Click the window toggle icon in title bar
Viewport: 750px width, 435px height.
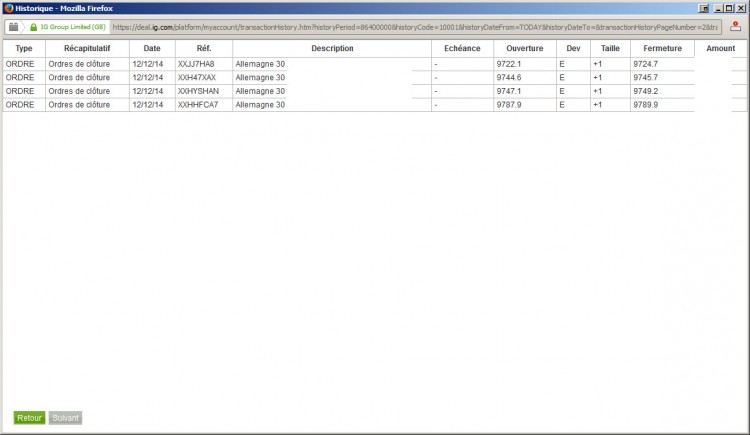704,8
